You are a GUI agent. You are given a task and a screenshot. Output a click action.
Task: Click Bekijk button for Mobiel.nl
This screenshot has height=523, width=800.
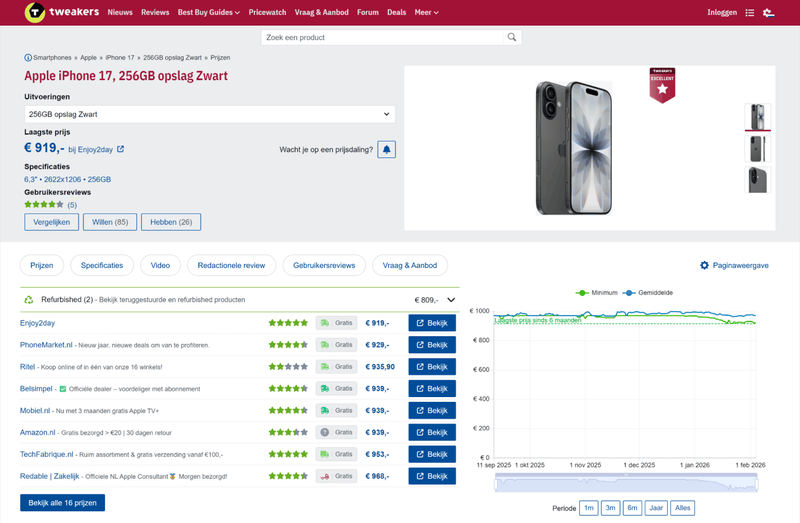pos(432,410)
